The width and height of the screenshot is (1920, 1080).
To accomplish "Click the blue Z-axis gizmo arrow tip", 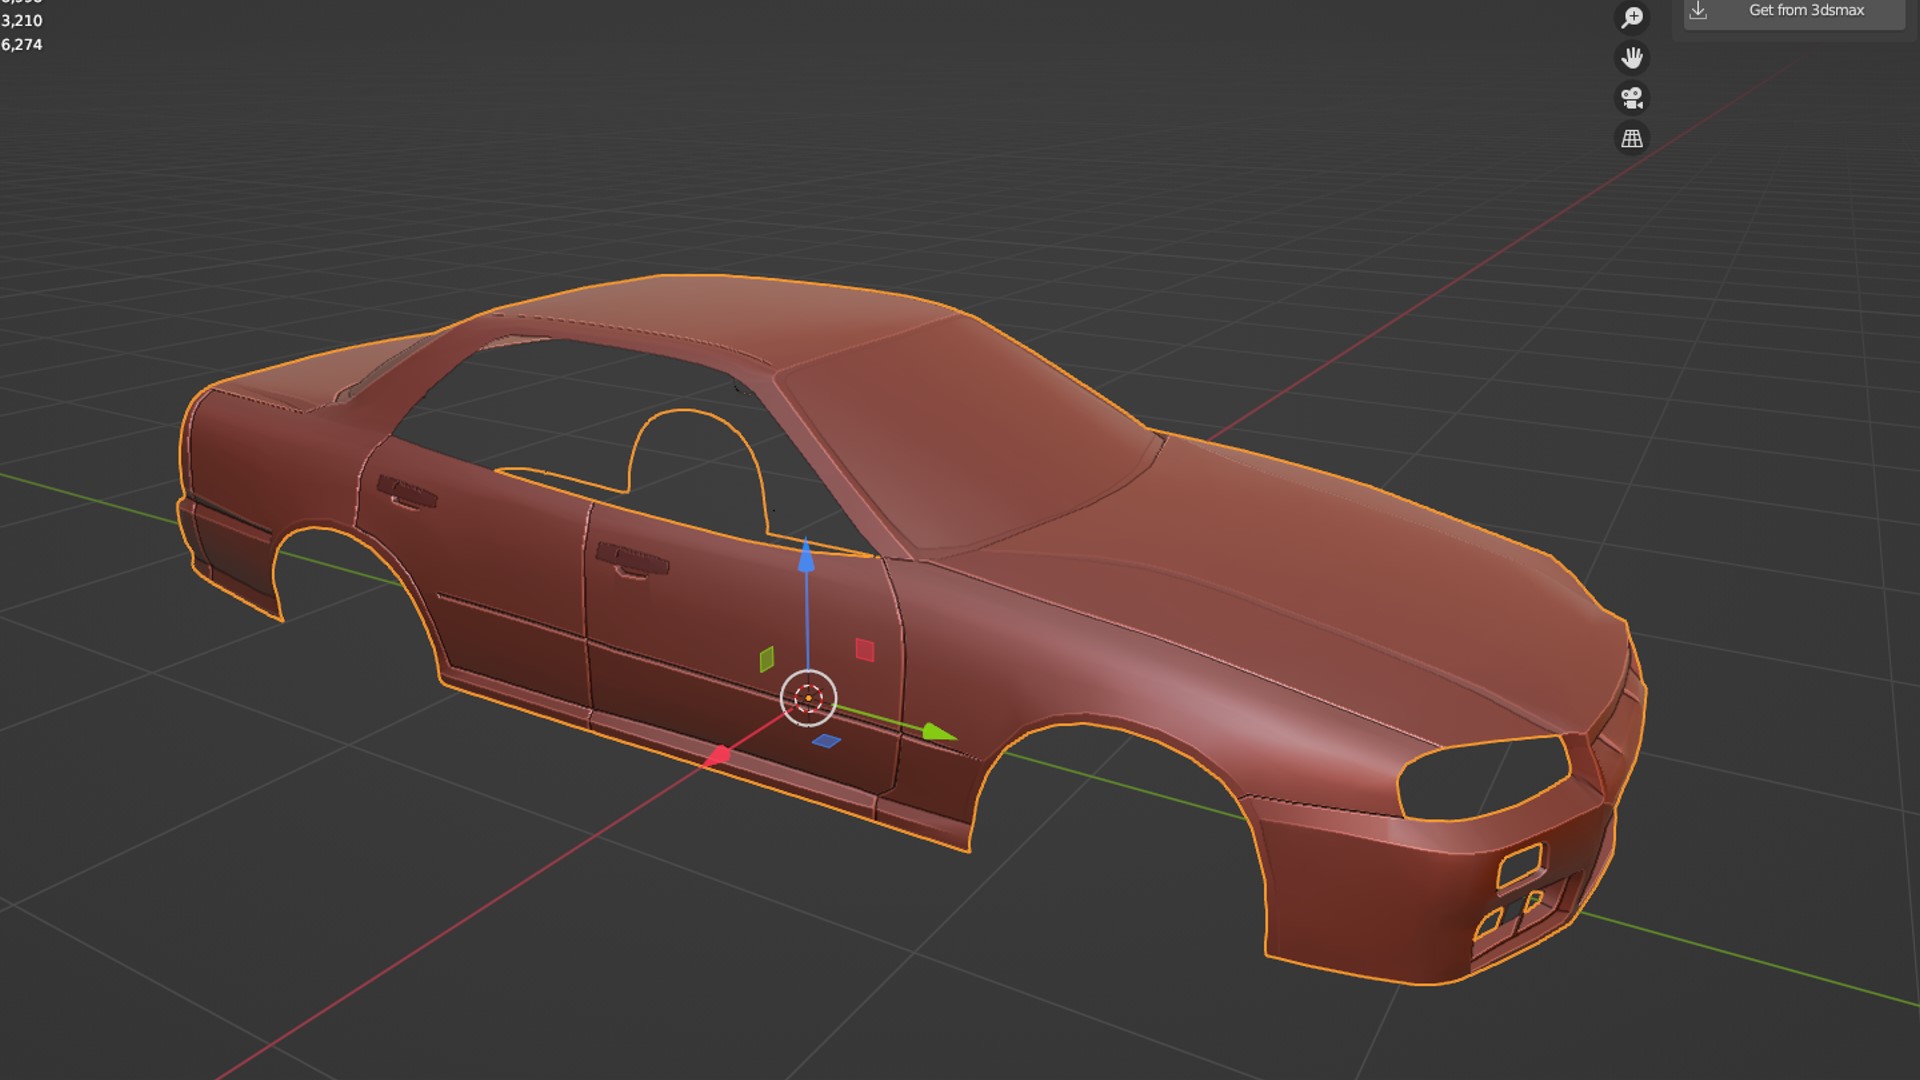I will pos(806,556).
